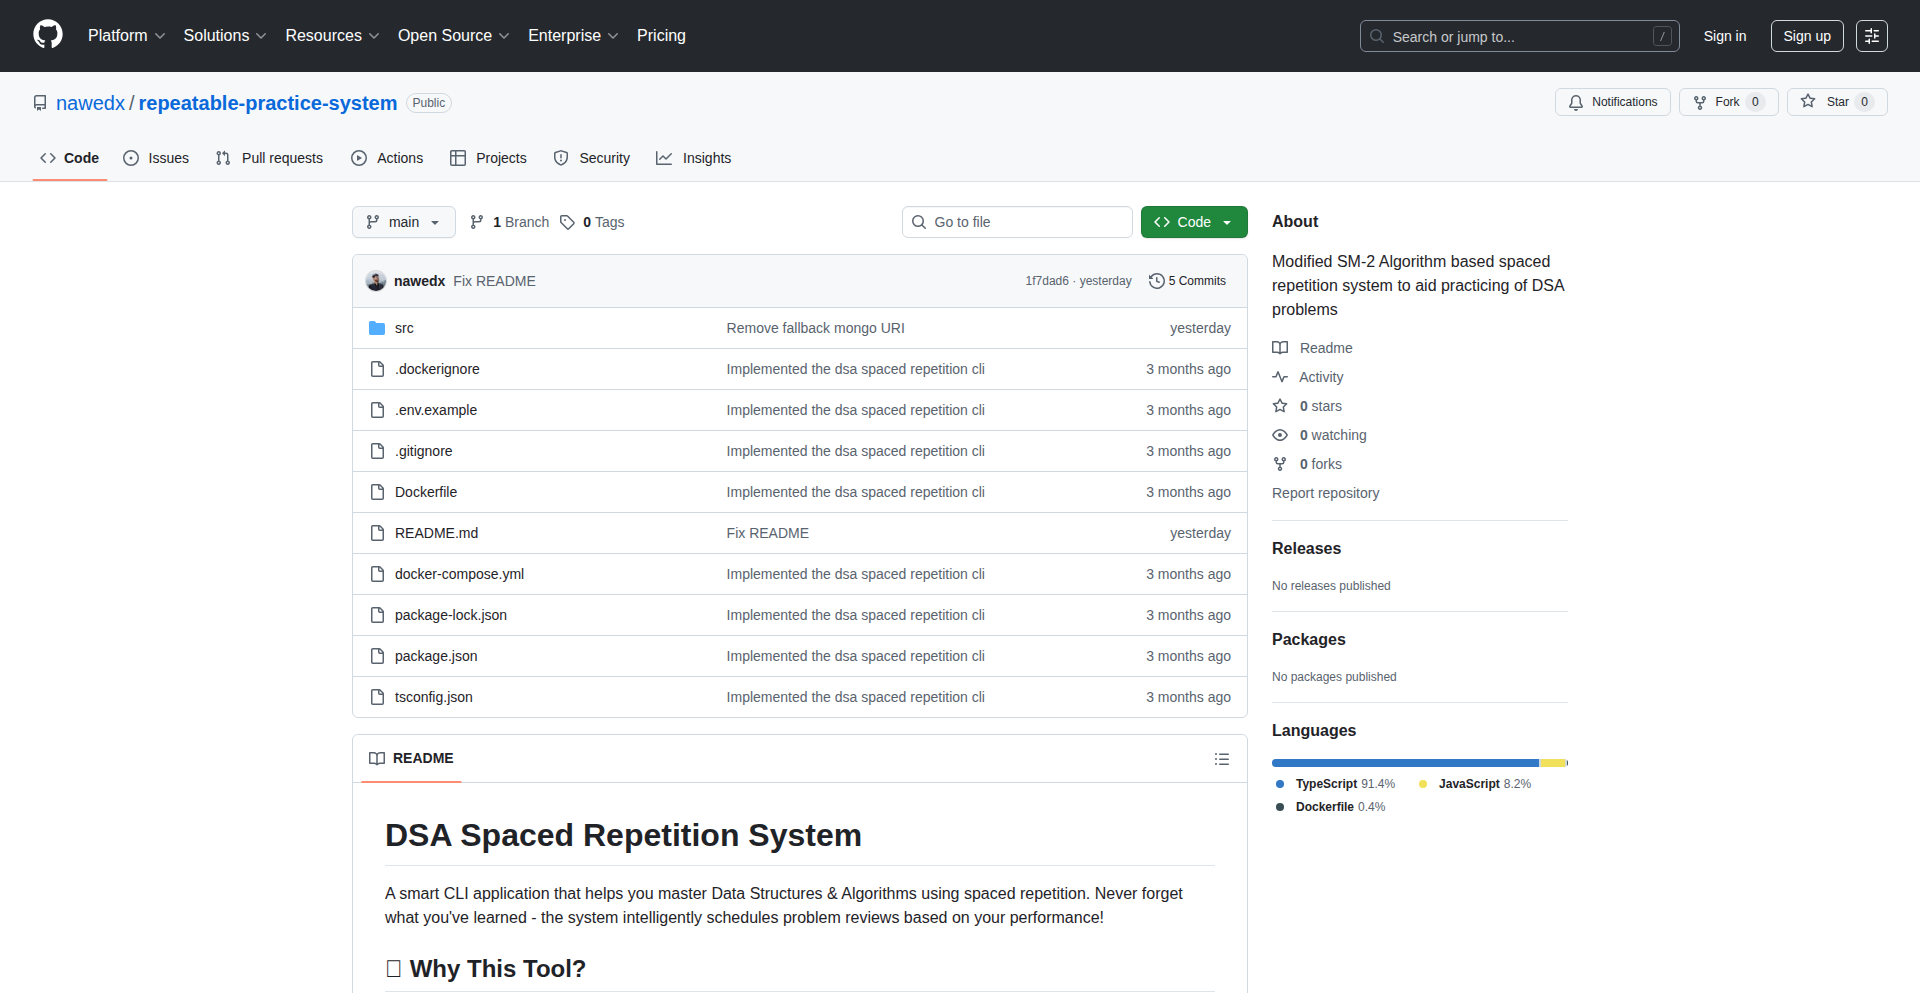This screenshot has height=993, width=1920.
Task: Click the Dockerfile file icon
Action: coord(377,492)
